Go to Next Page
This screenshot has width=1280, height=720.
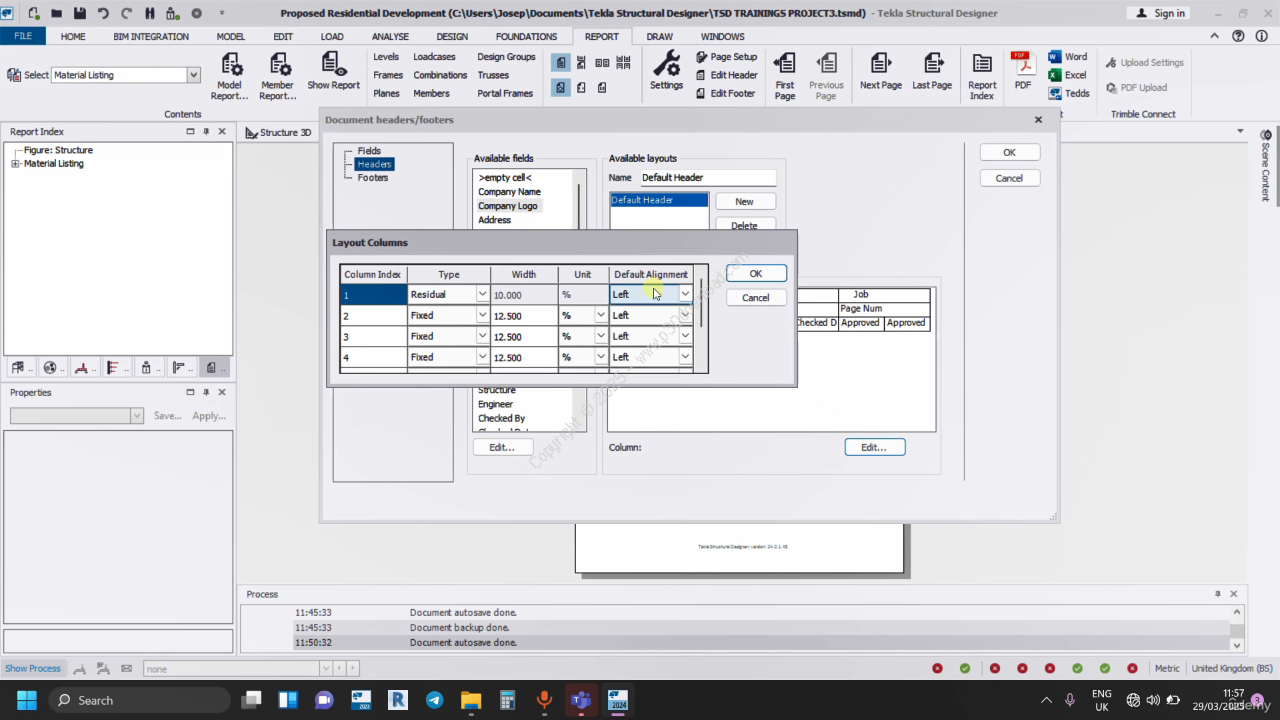[880, 68]
